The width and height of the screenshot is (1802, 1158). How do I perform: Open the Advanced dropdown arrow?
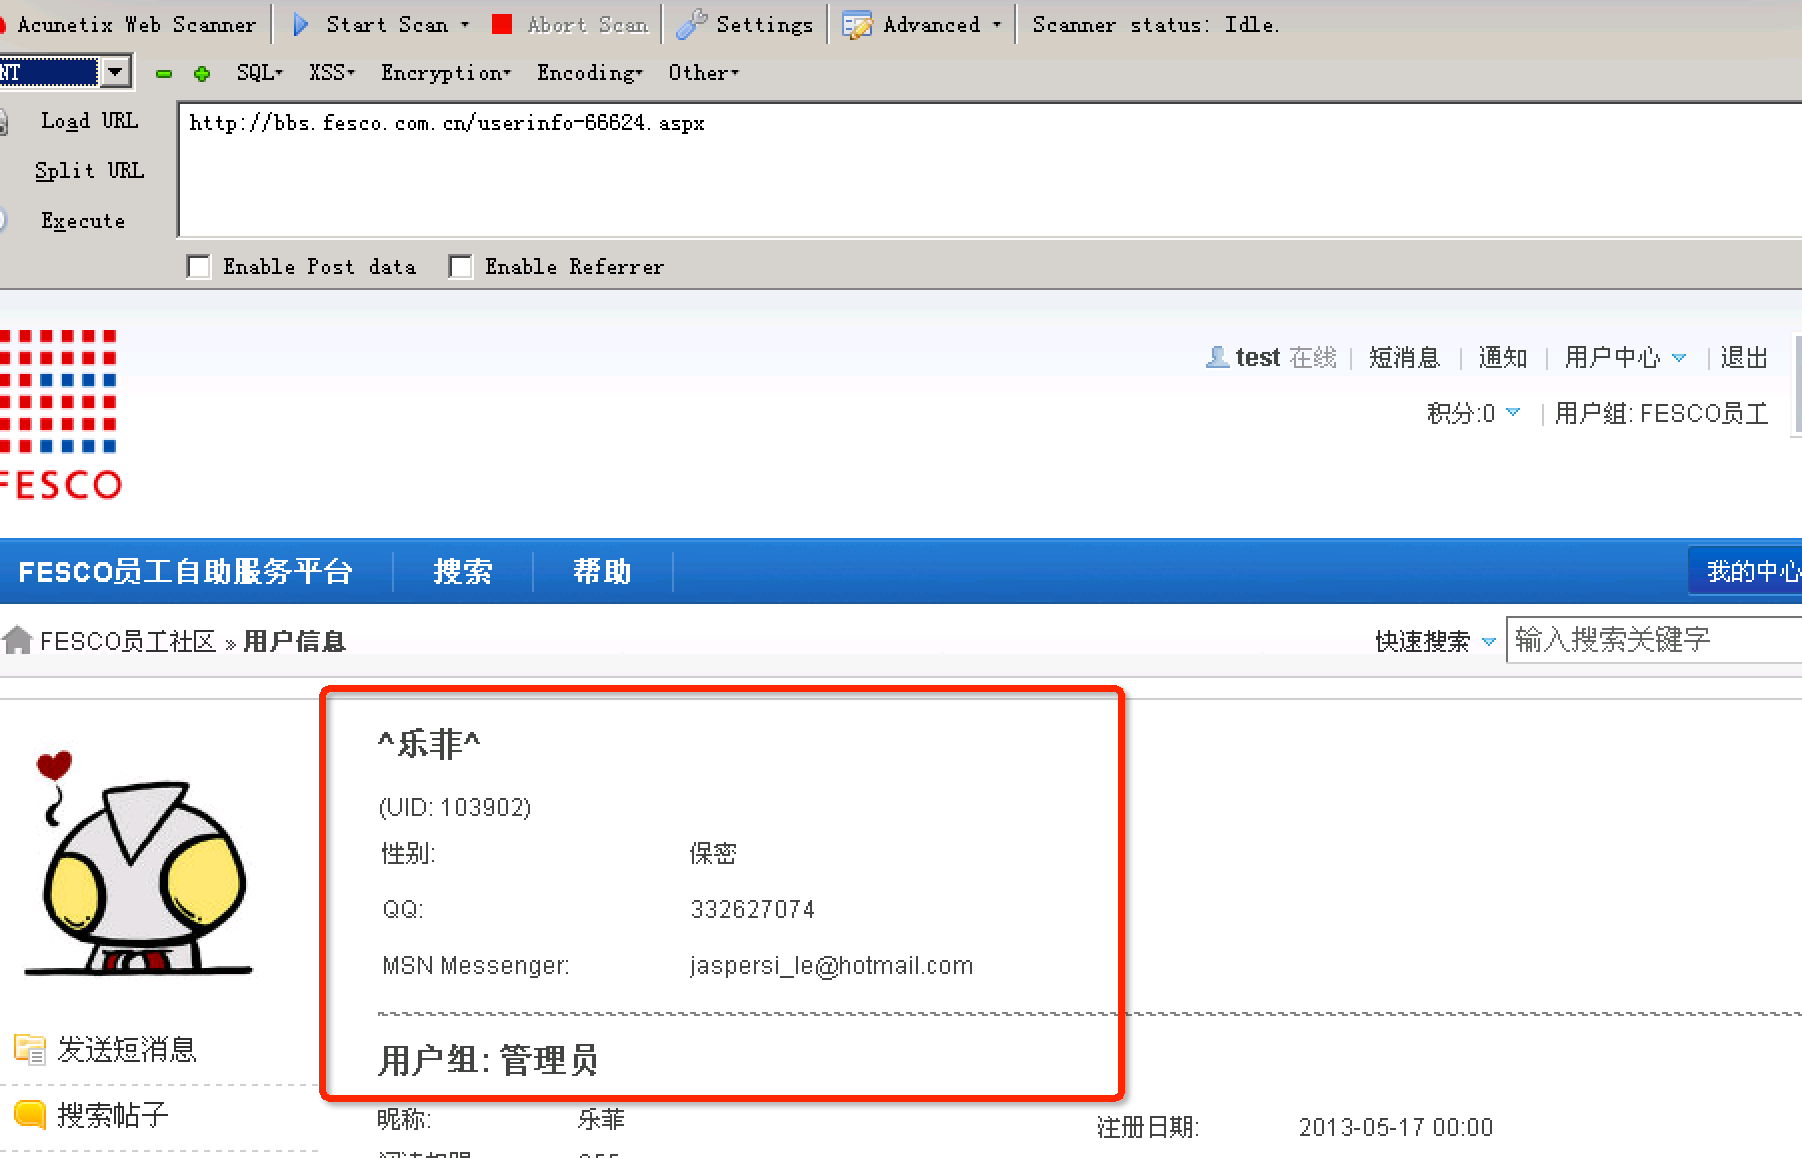pyautogui.click(x=996, y=25)
